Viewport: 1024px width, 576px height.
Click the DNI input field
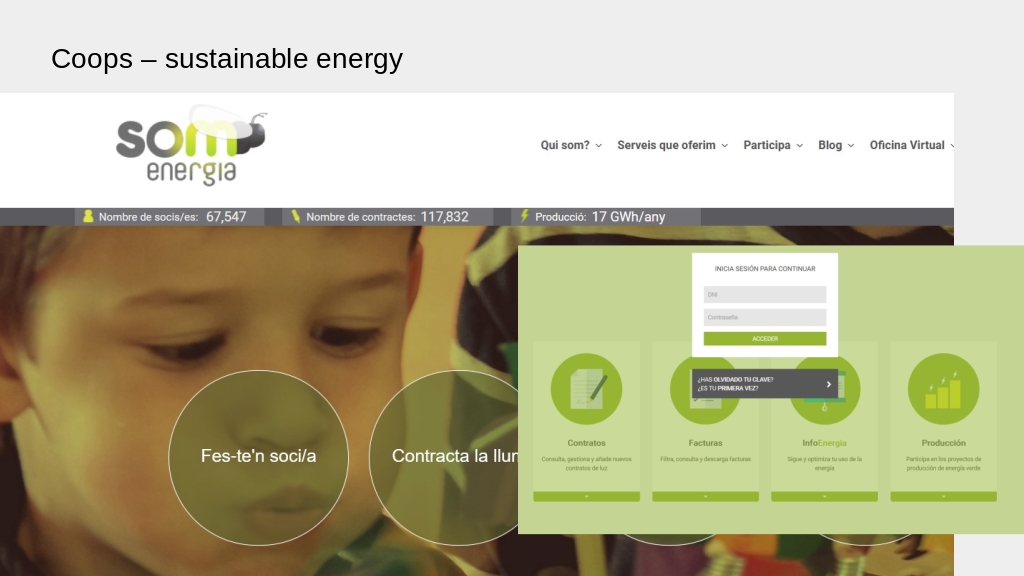tap(765, 295)
